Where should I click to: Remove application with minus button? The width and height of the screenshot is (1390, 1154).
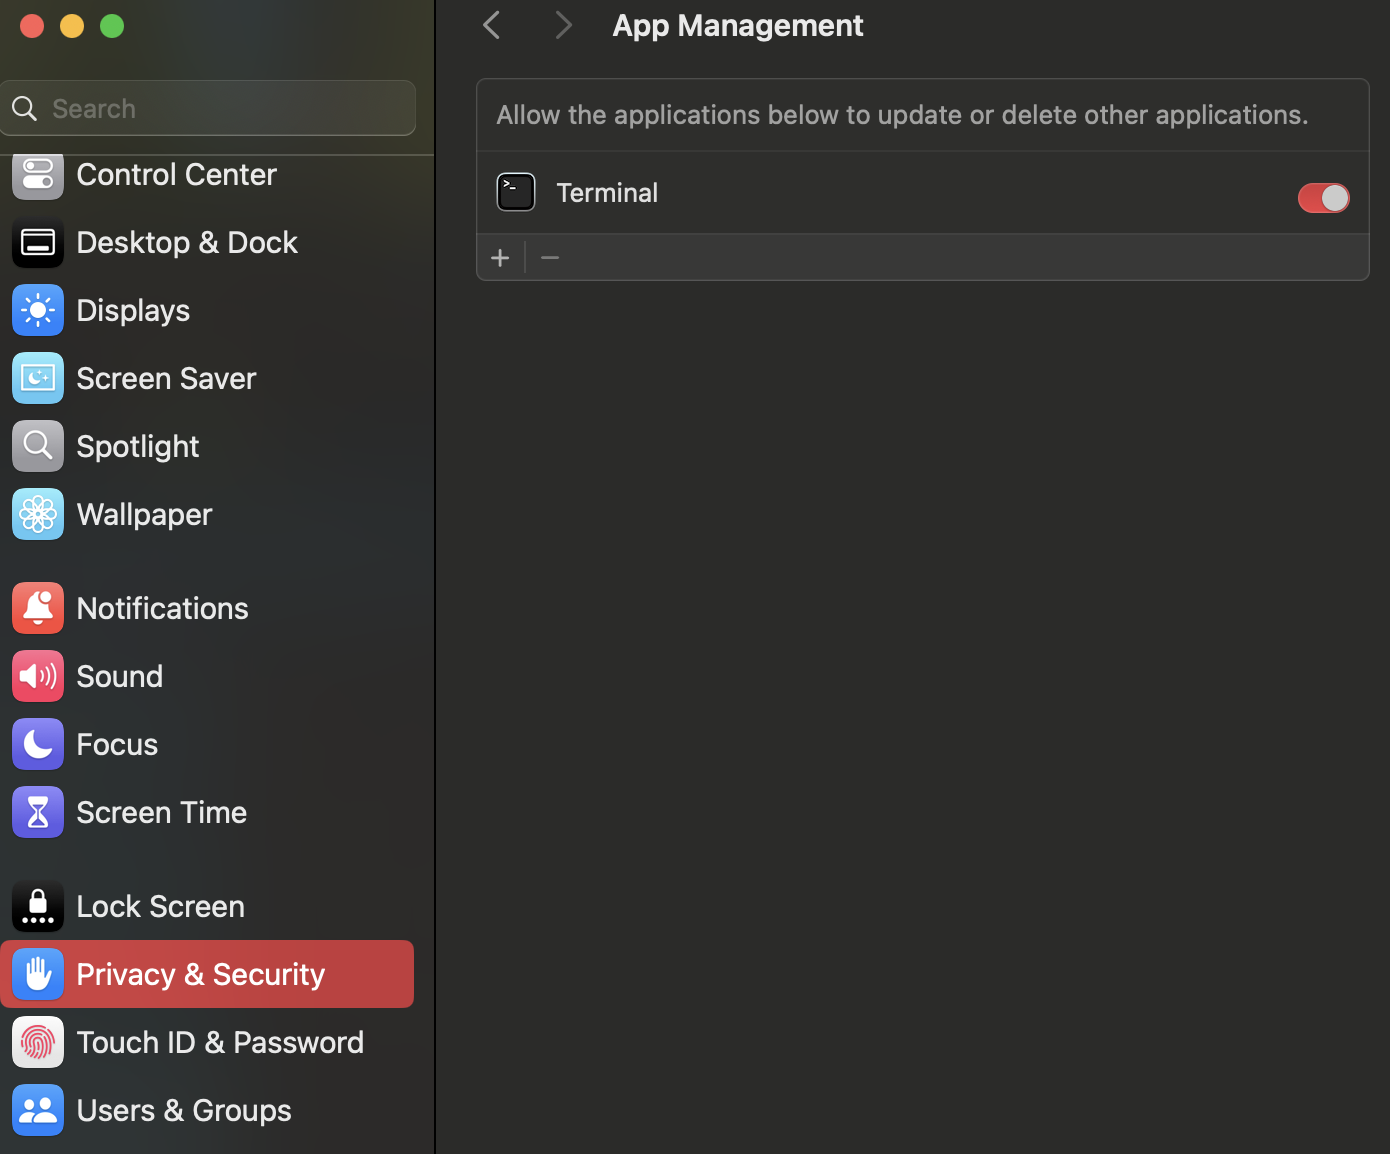(550, 258)
